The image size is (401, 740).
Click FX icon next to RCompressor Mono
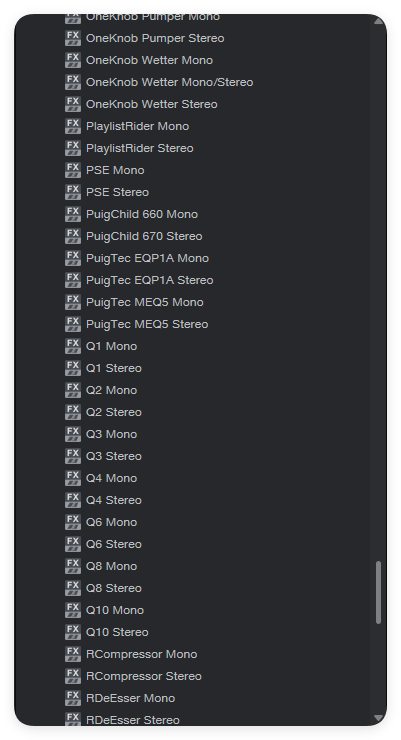tap(73, 654)
